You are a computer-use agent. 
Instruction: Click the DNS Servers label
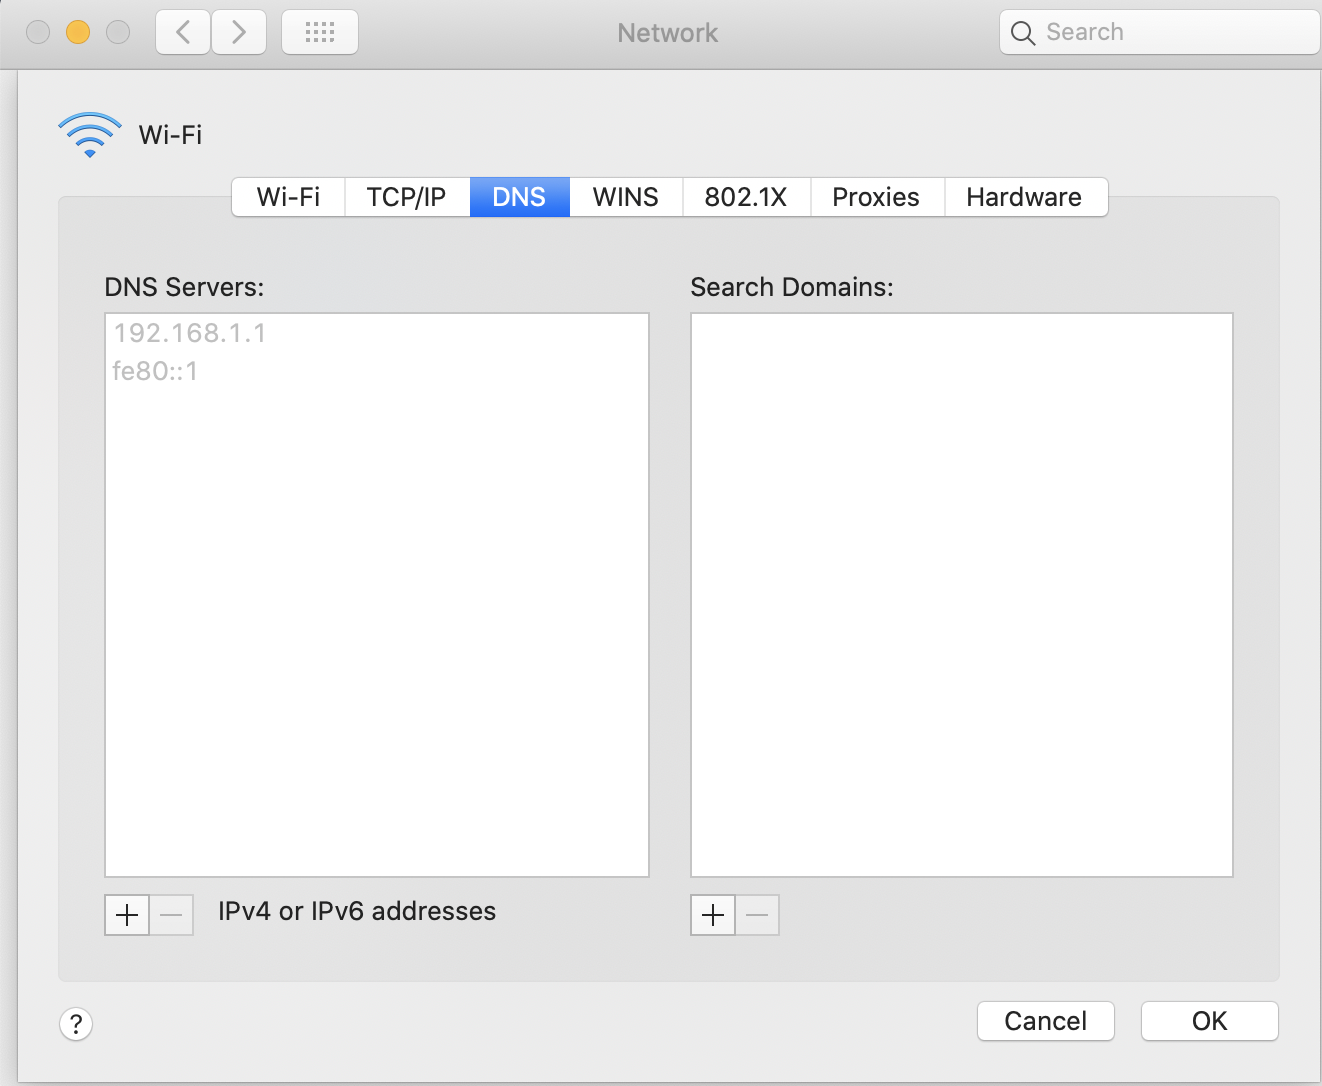pyautogui.click(x=185, y=287)
